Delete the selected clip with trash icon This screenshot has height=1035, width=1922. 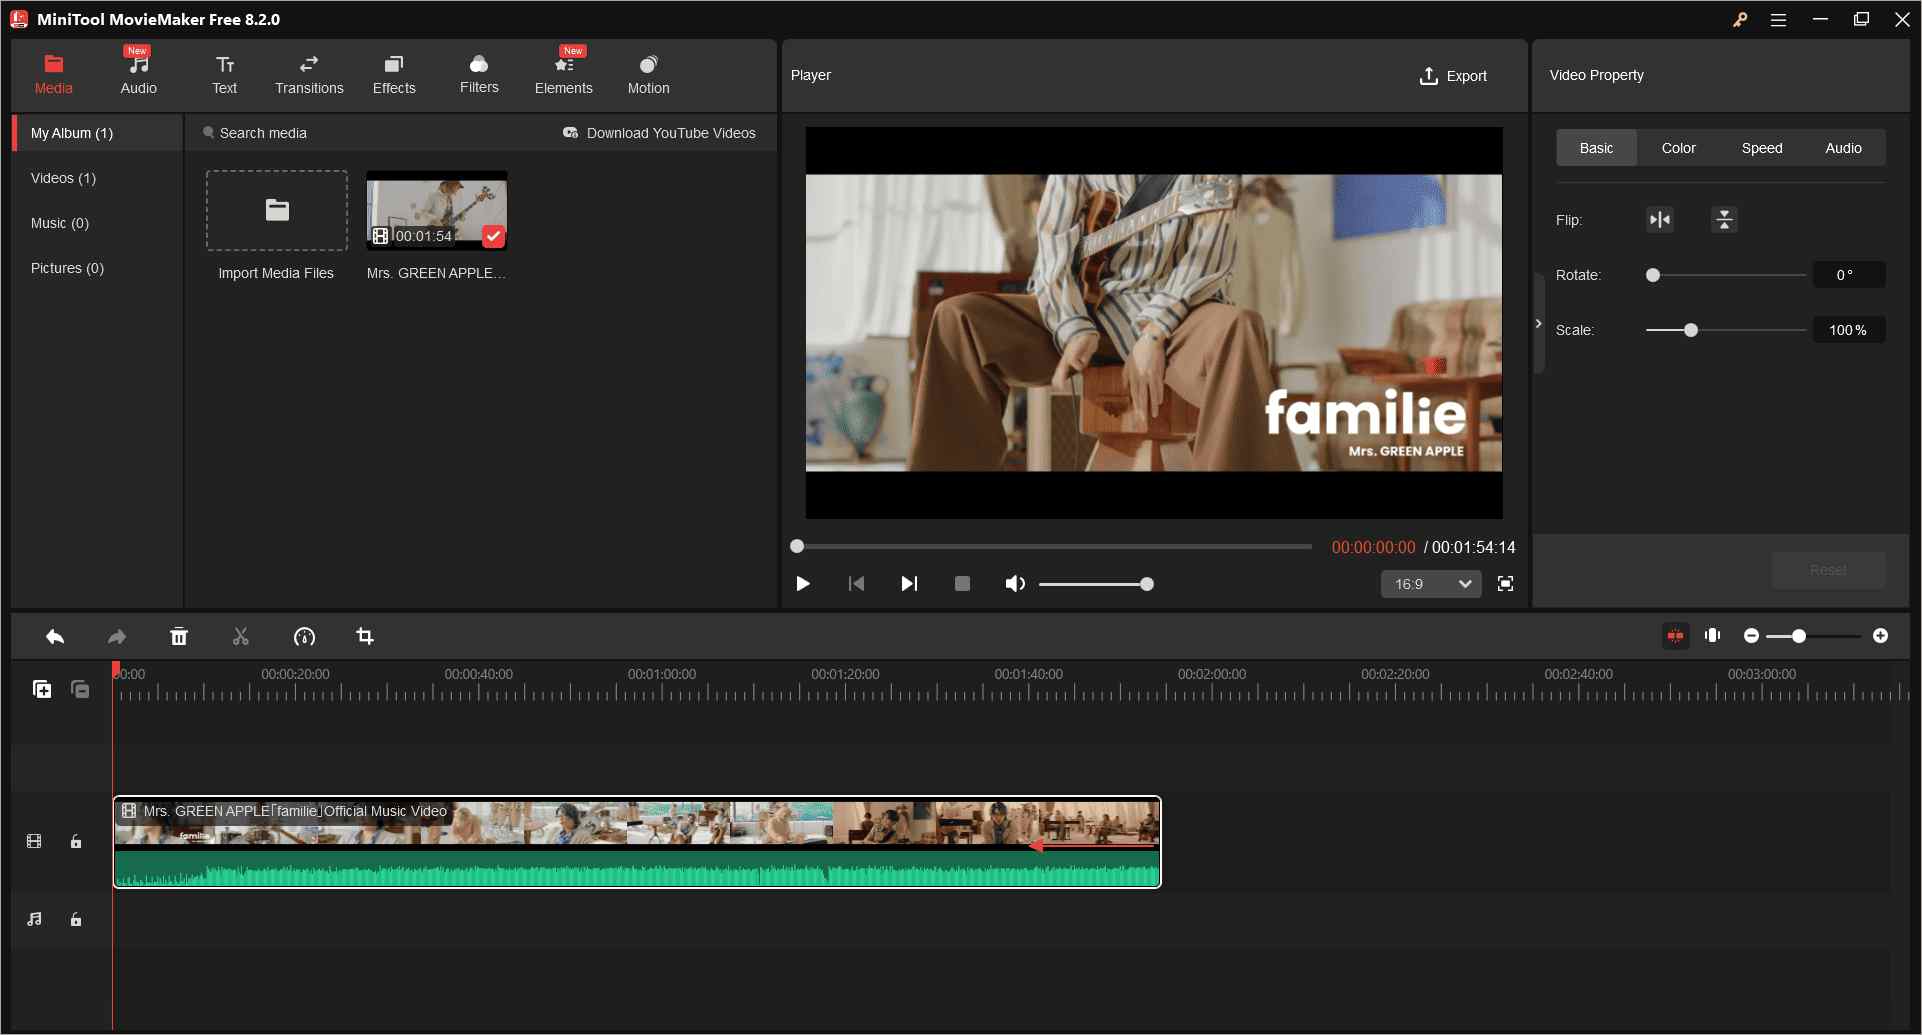(x=179, y=637)
